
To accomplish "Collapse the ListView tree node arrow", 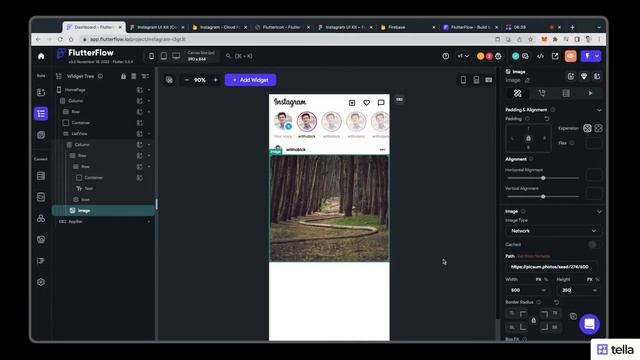I will point(149,134).
